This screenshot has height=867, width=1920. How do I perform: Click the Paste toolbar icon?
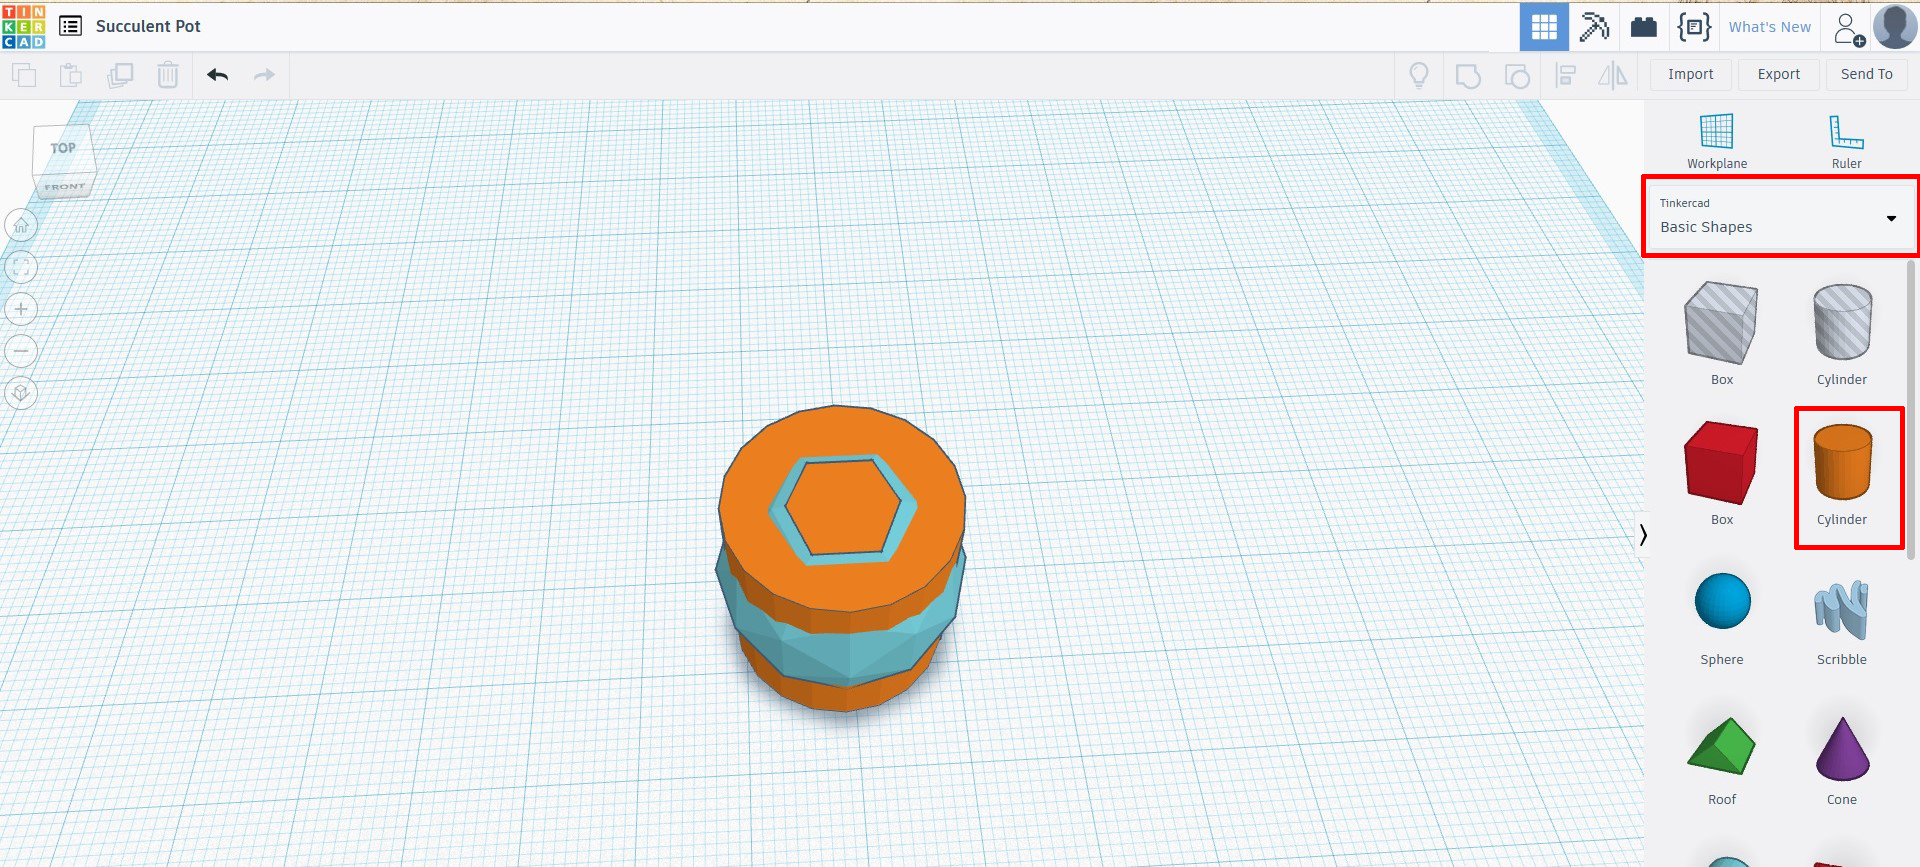click(71, 75)
